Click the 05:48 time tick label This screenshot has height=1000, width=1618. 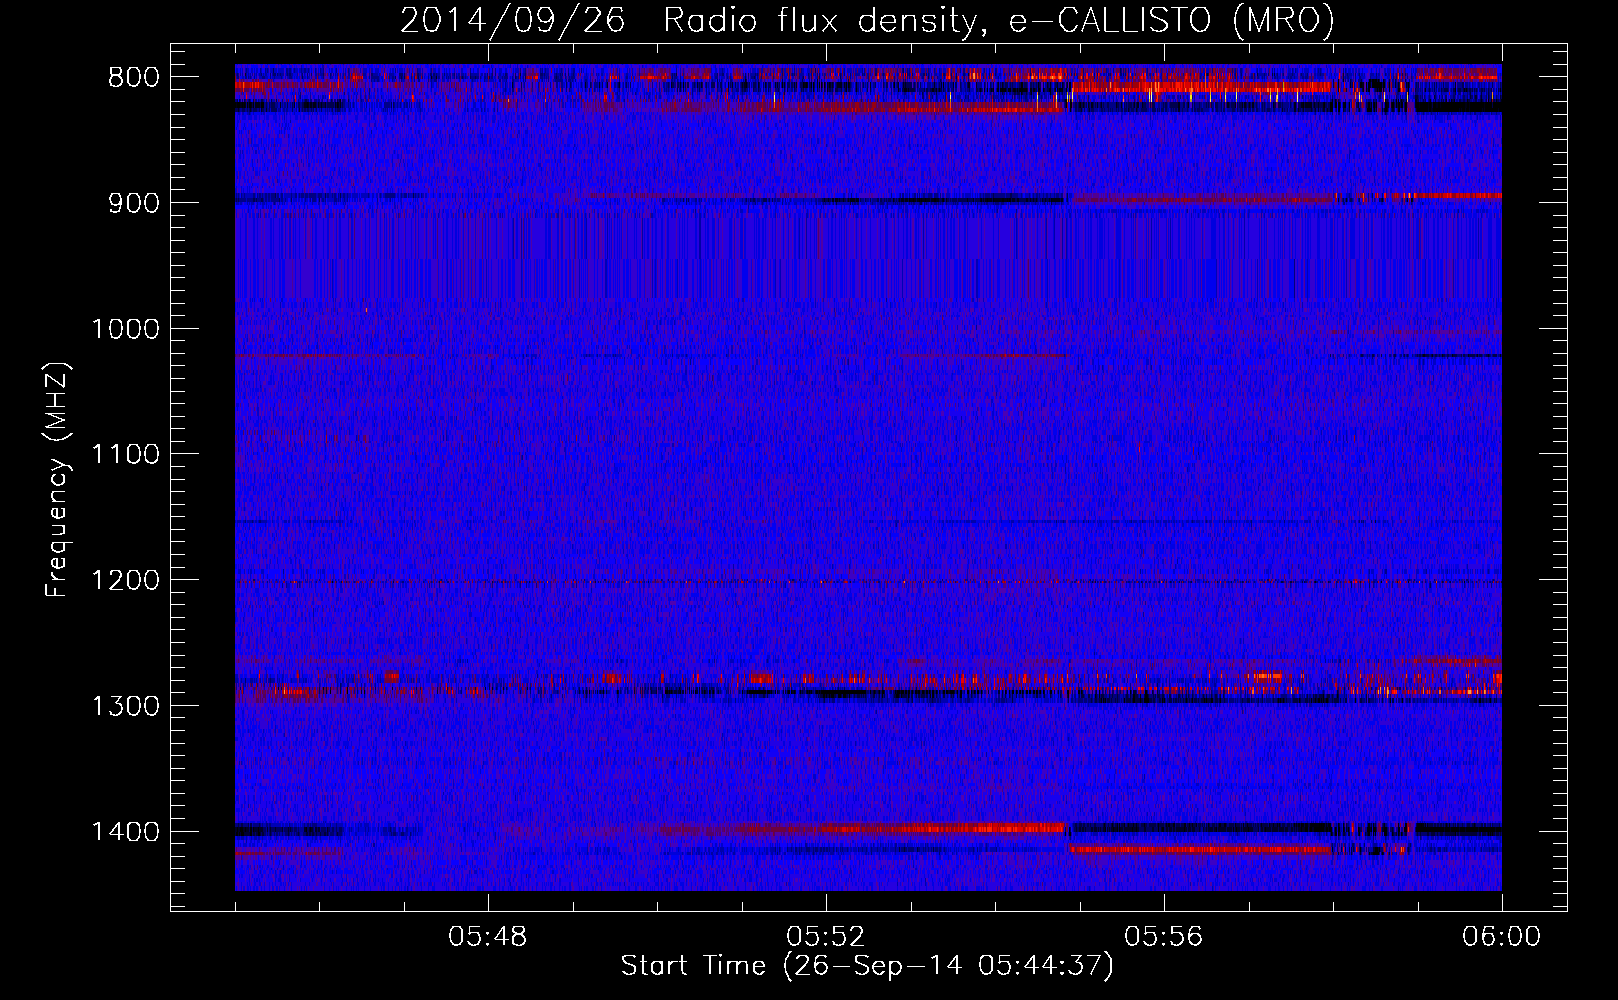tap(488, 937)
